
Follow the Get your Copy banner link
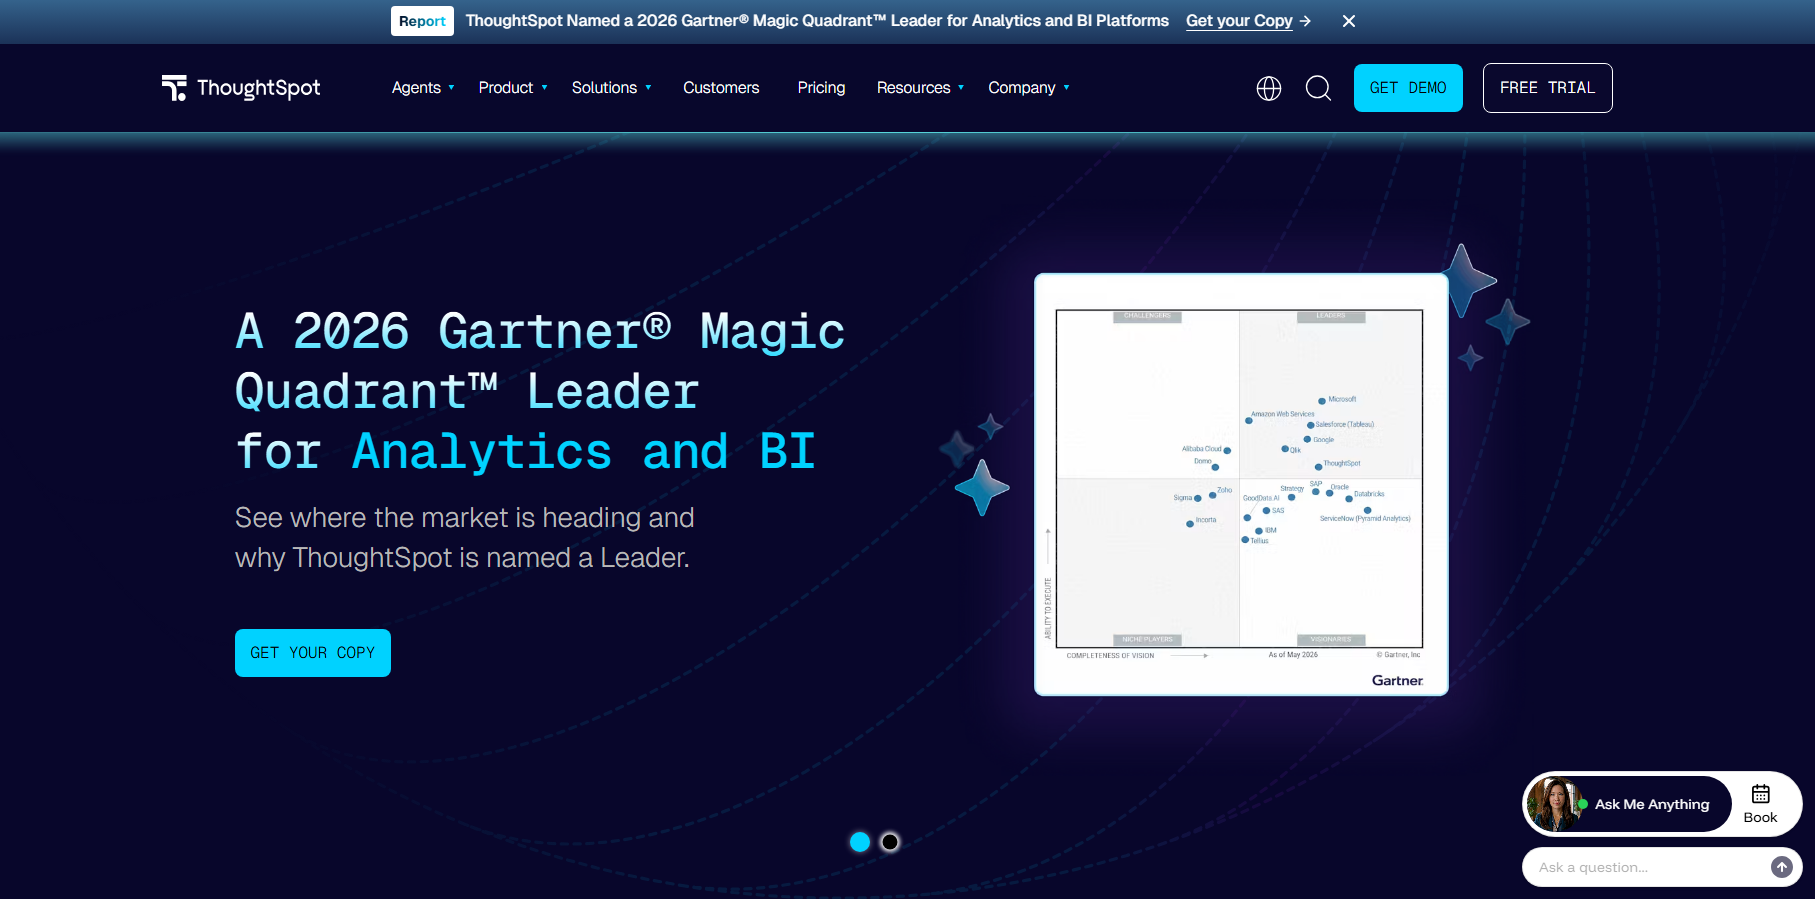click(x=1248, y=21)
